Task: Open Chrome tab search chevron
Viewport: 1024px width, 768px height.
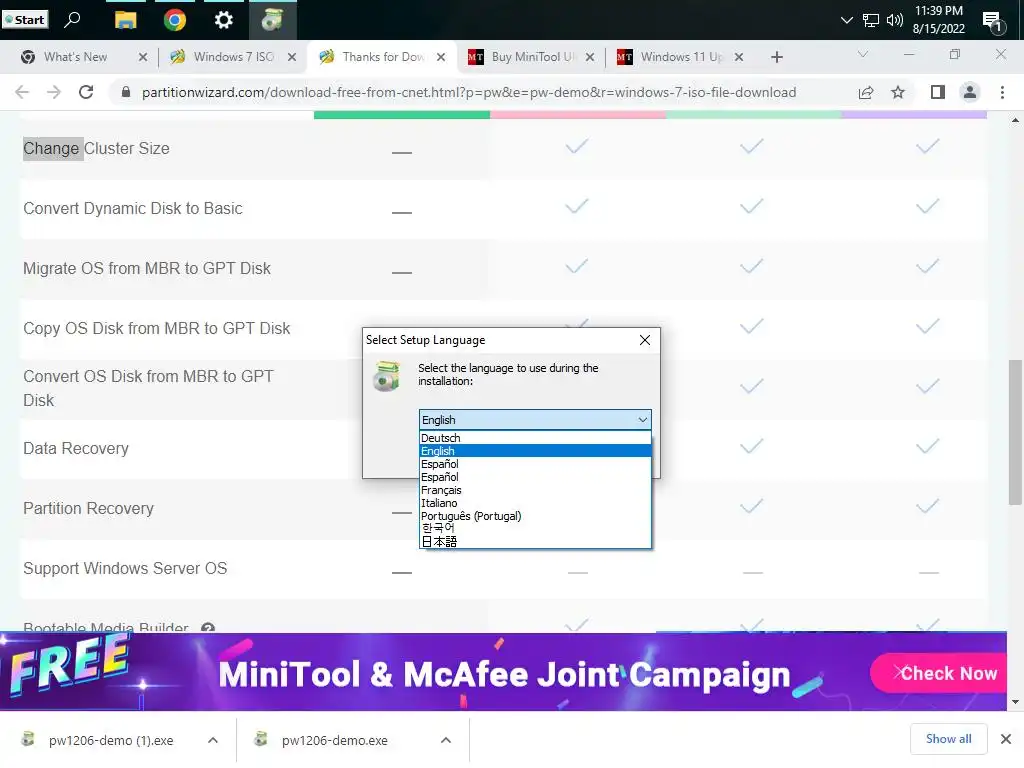Action: point(863,54)
